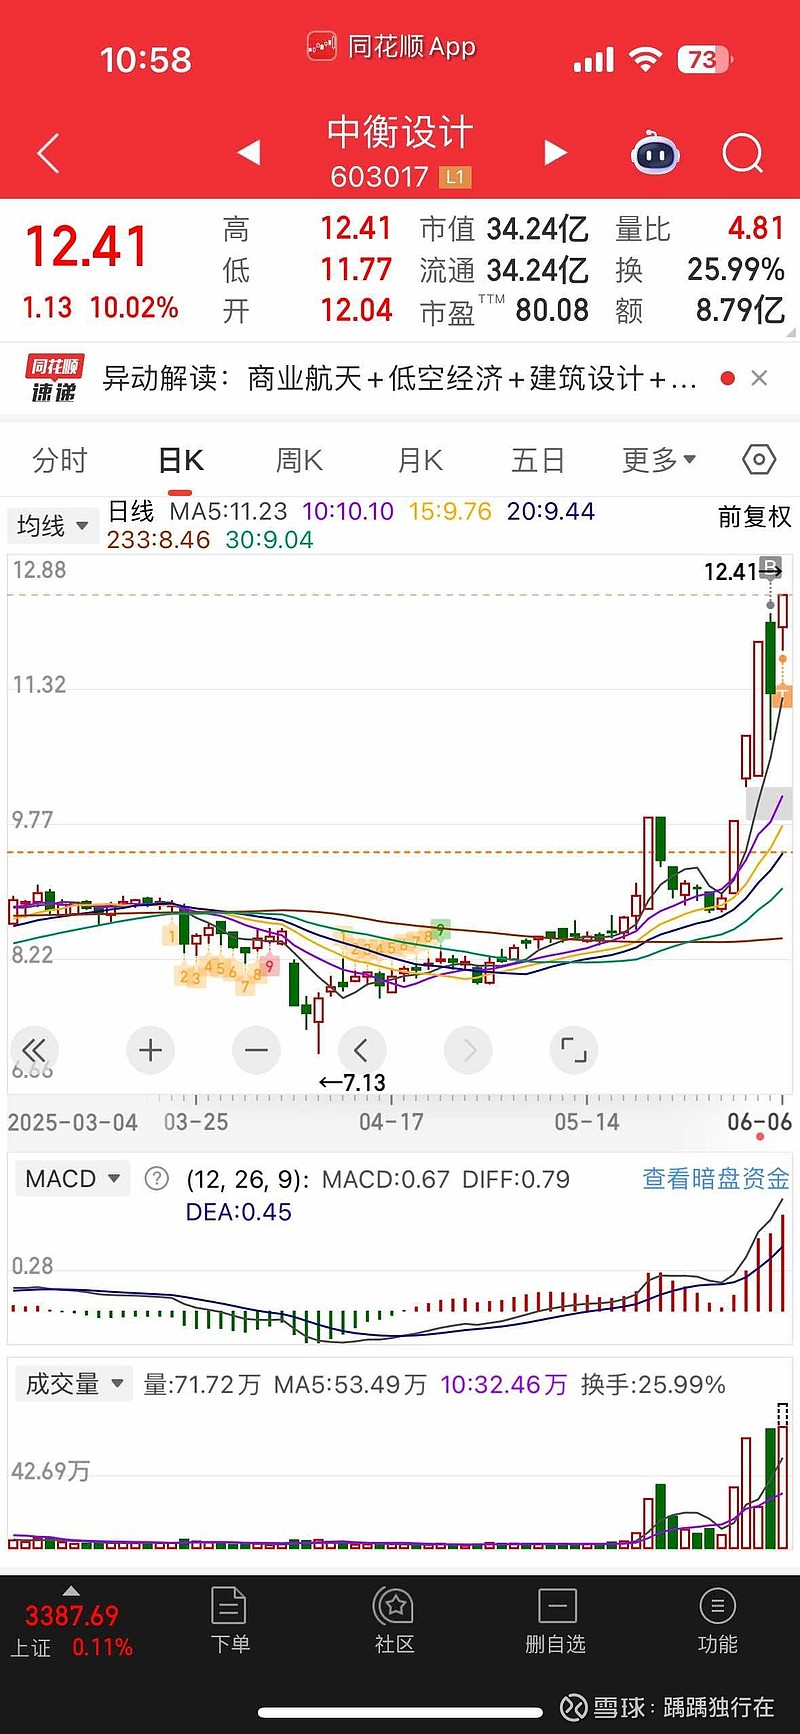The width and height of the screenshot is (800, 1734).
Task: Tap 7.13 lowest price marker
Action: 352,1083
